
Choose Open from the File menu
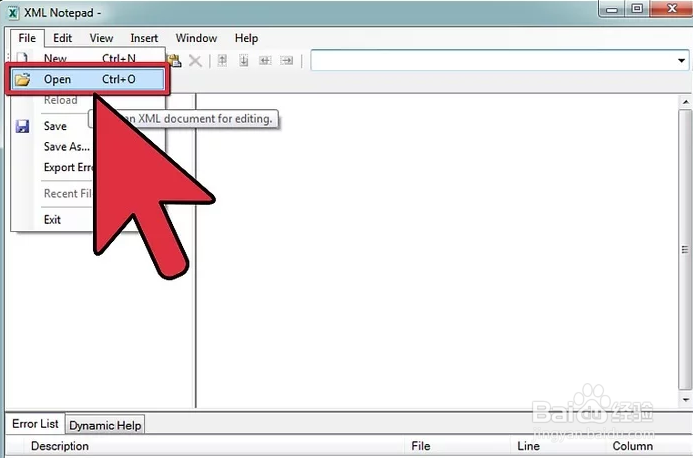[x=88, y=80]
